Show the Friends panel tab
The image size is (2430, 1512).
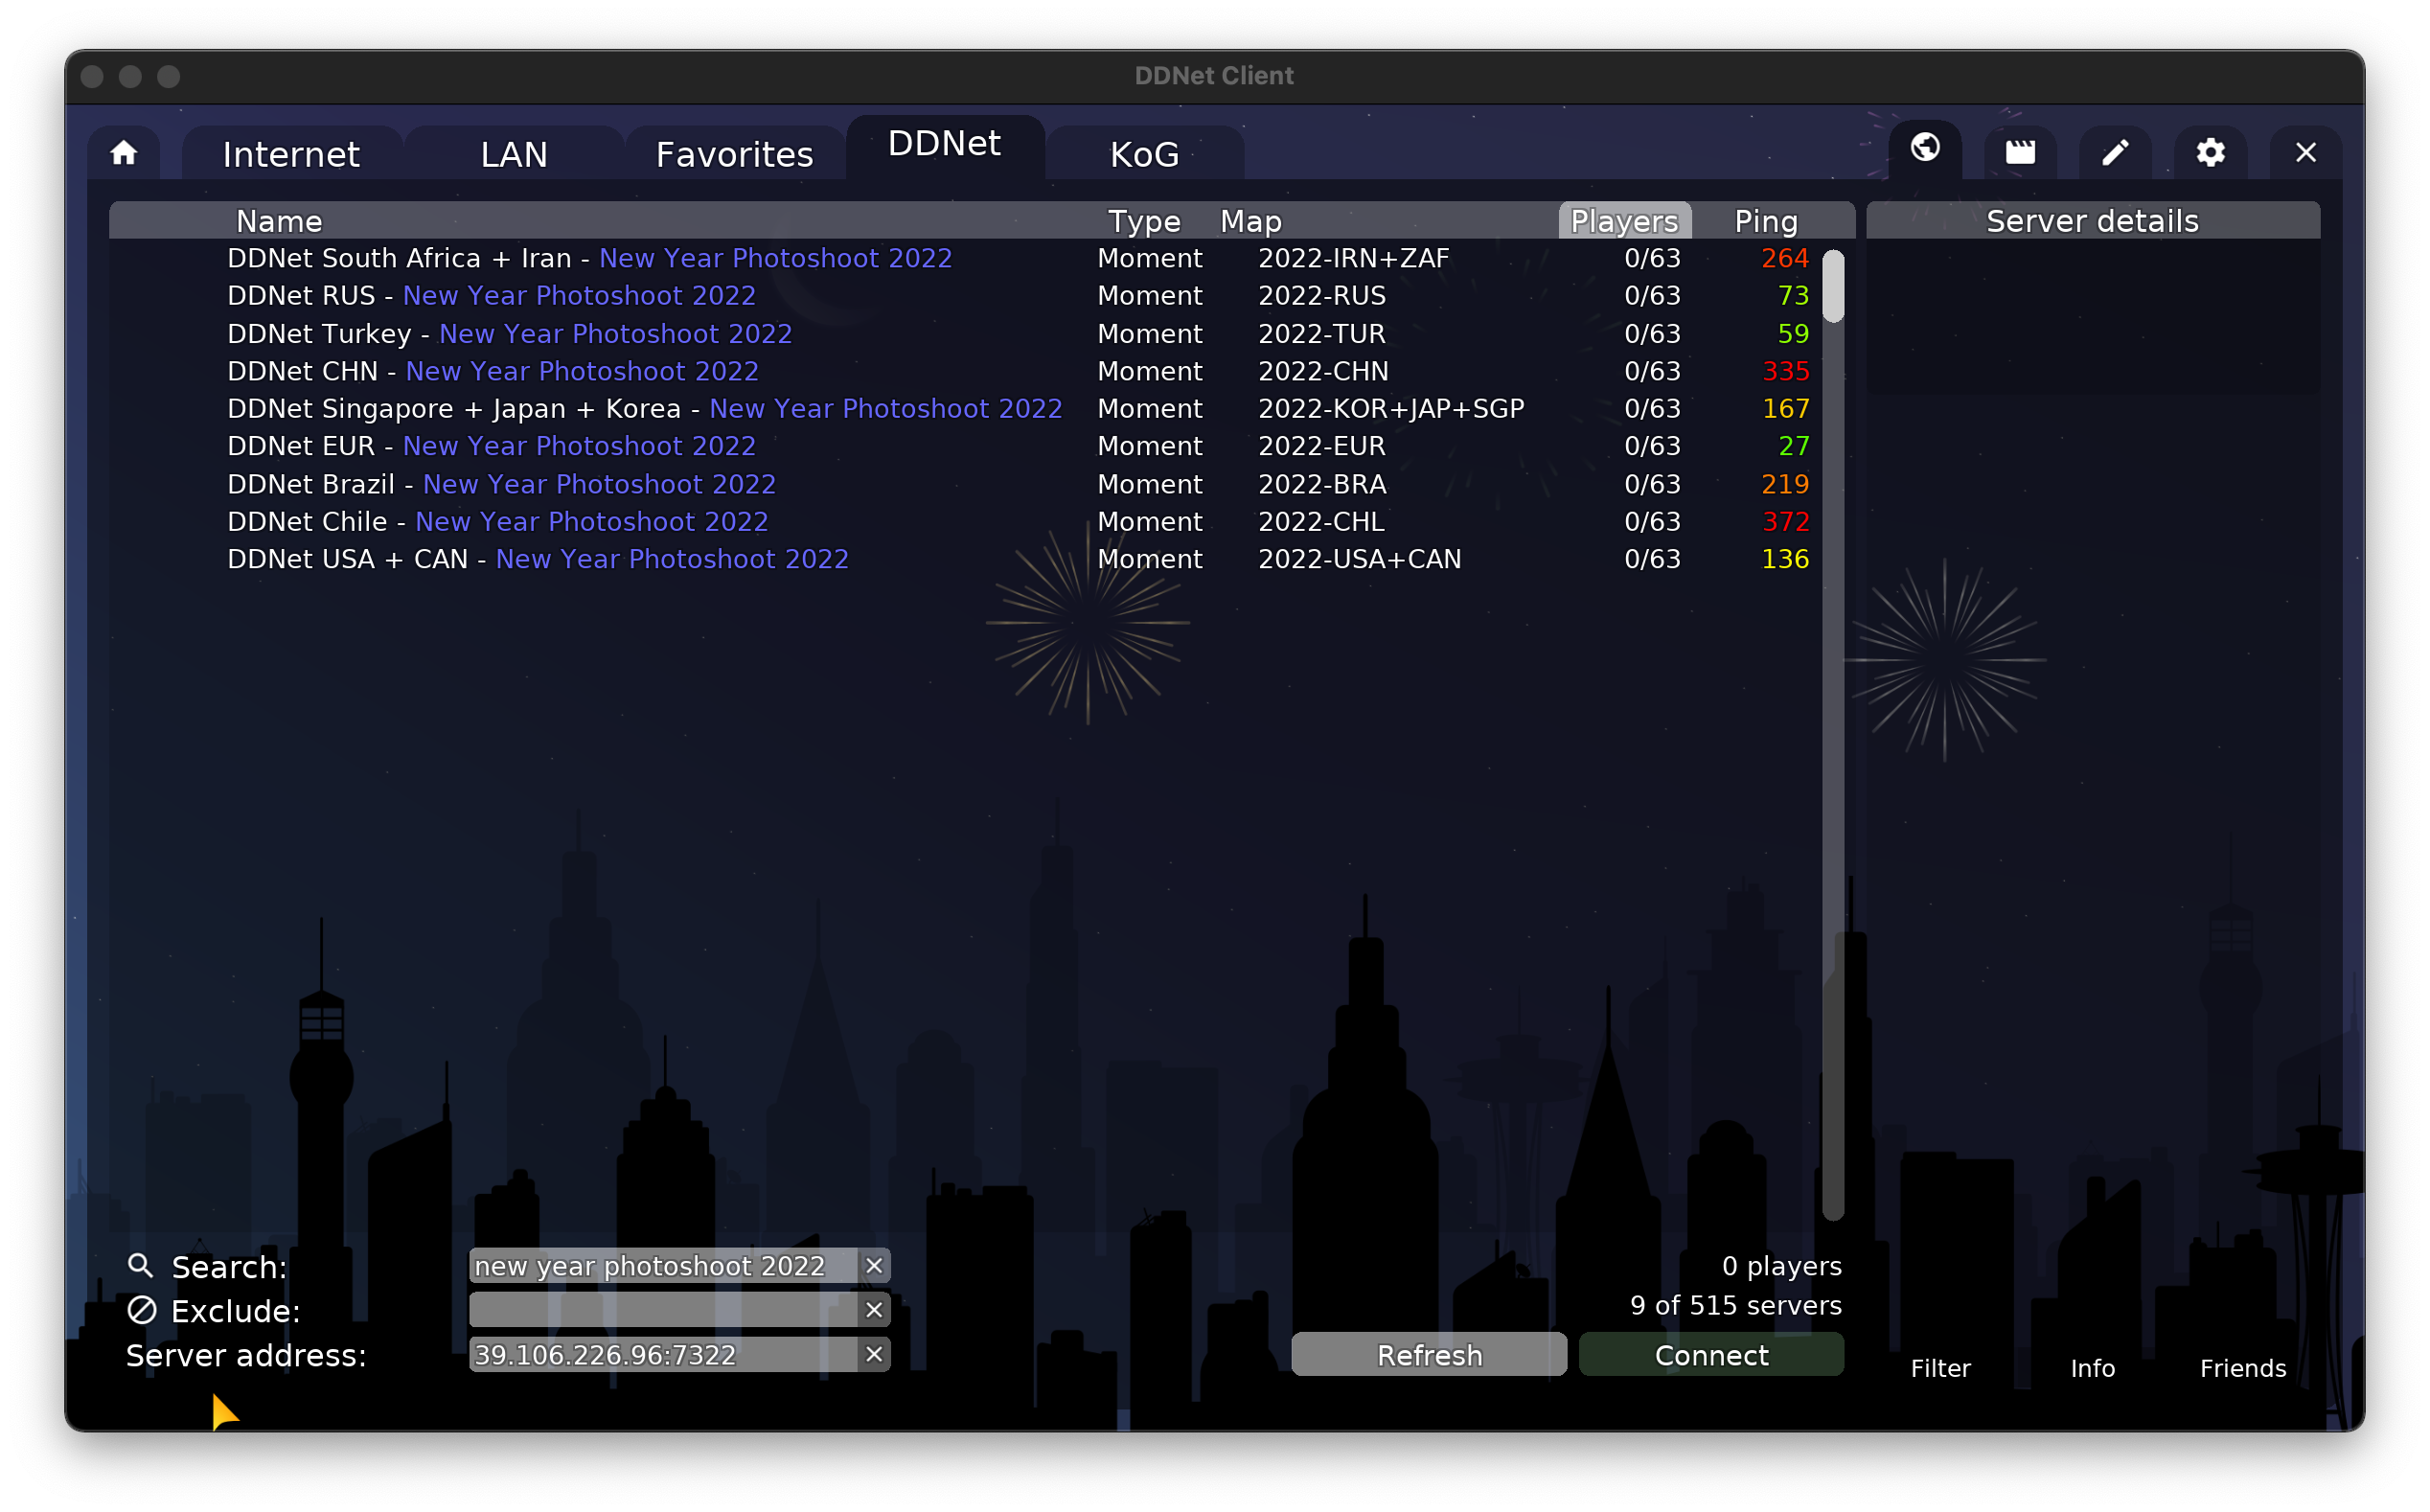coord(2242,1368)
